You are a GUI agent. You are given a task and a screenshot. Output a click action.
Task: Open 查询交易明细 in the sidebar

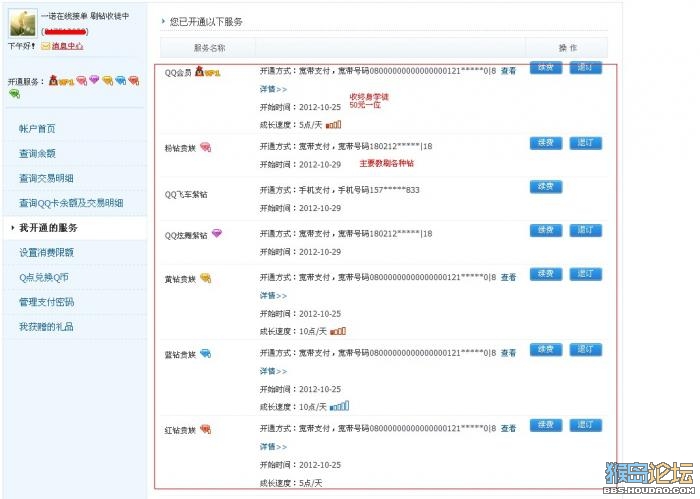coord(46,179)
